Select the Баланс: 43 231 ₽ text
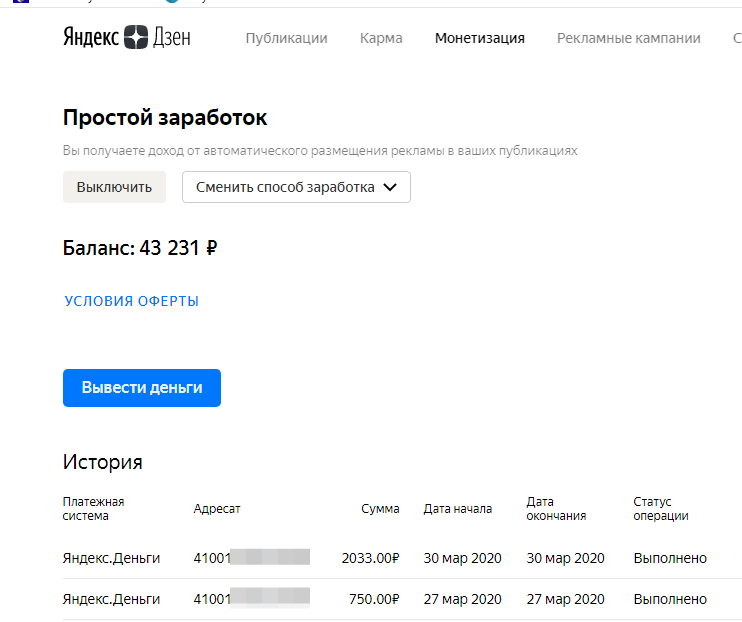Screen dimensions: 742x622 [x=140, y=248]
